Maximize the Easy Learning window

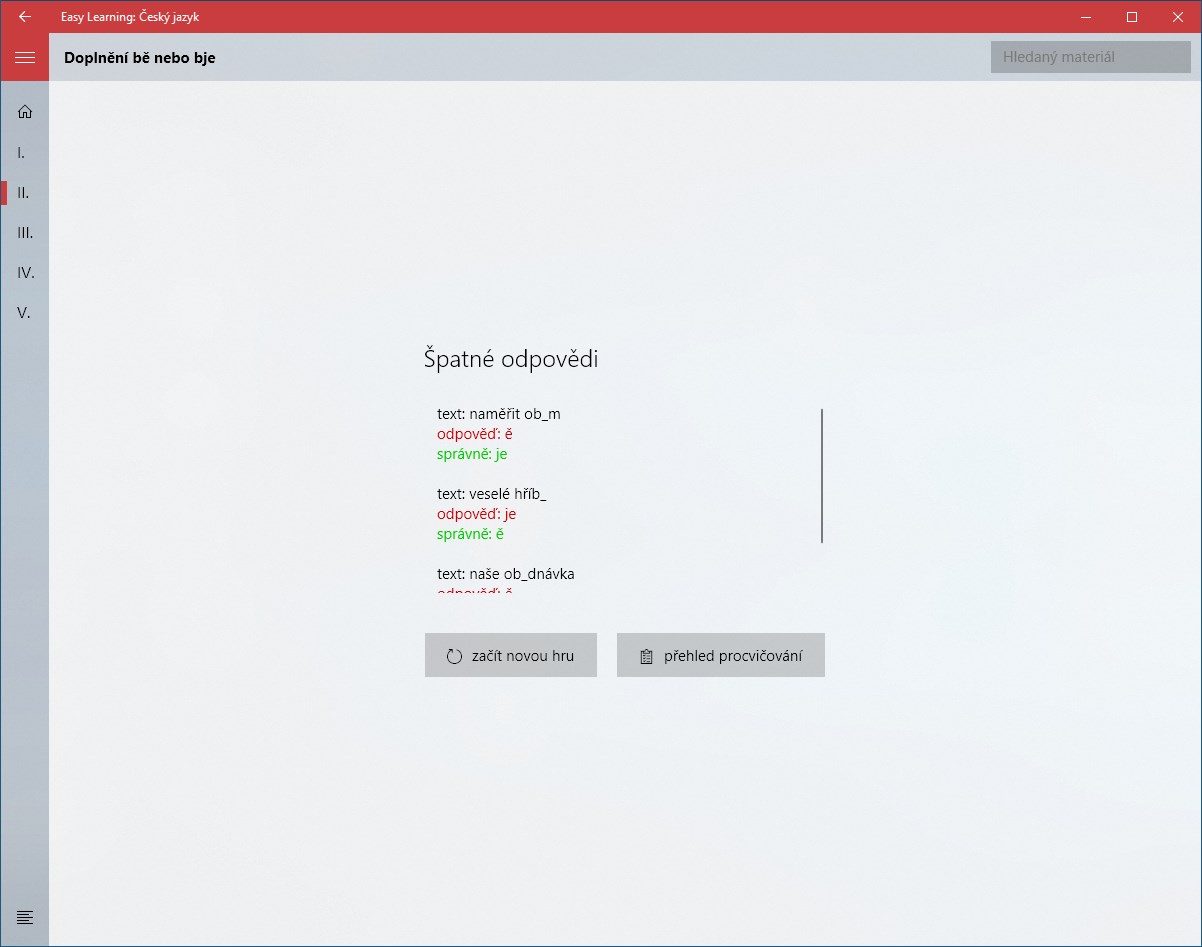(1132, 16)
